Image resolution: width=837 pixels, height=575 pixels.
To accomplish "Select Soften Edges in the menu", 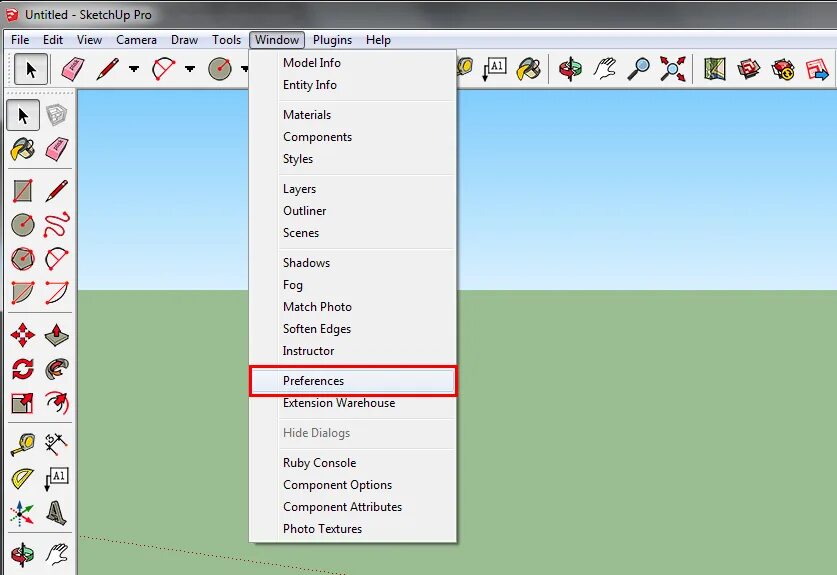I will 353,329.
